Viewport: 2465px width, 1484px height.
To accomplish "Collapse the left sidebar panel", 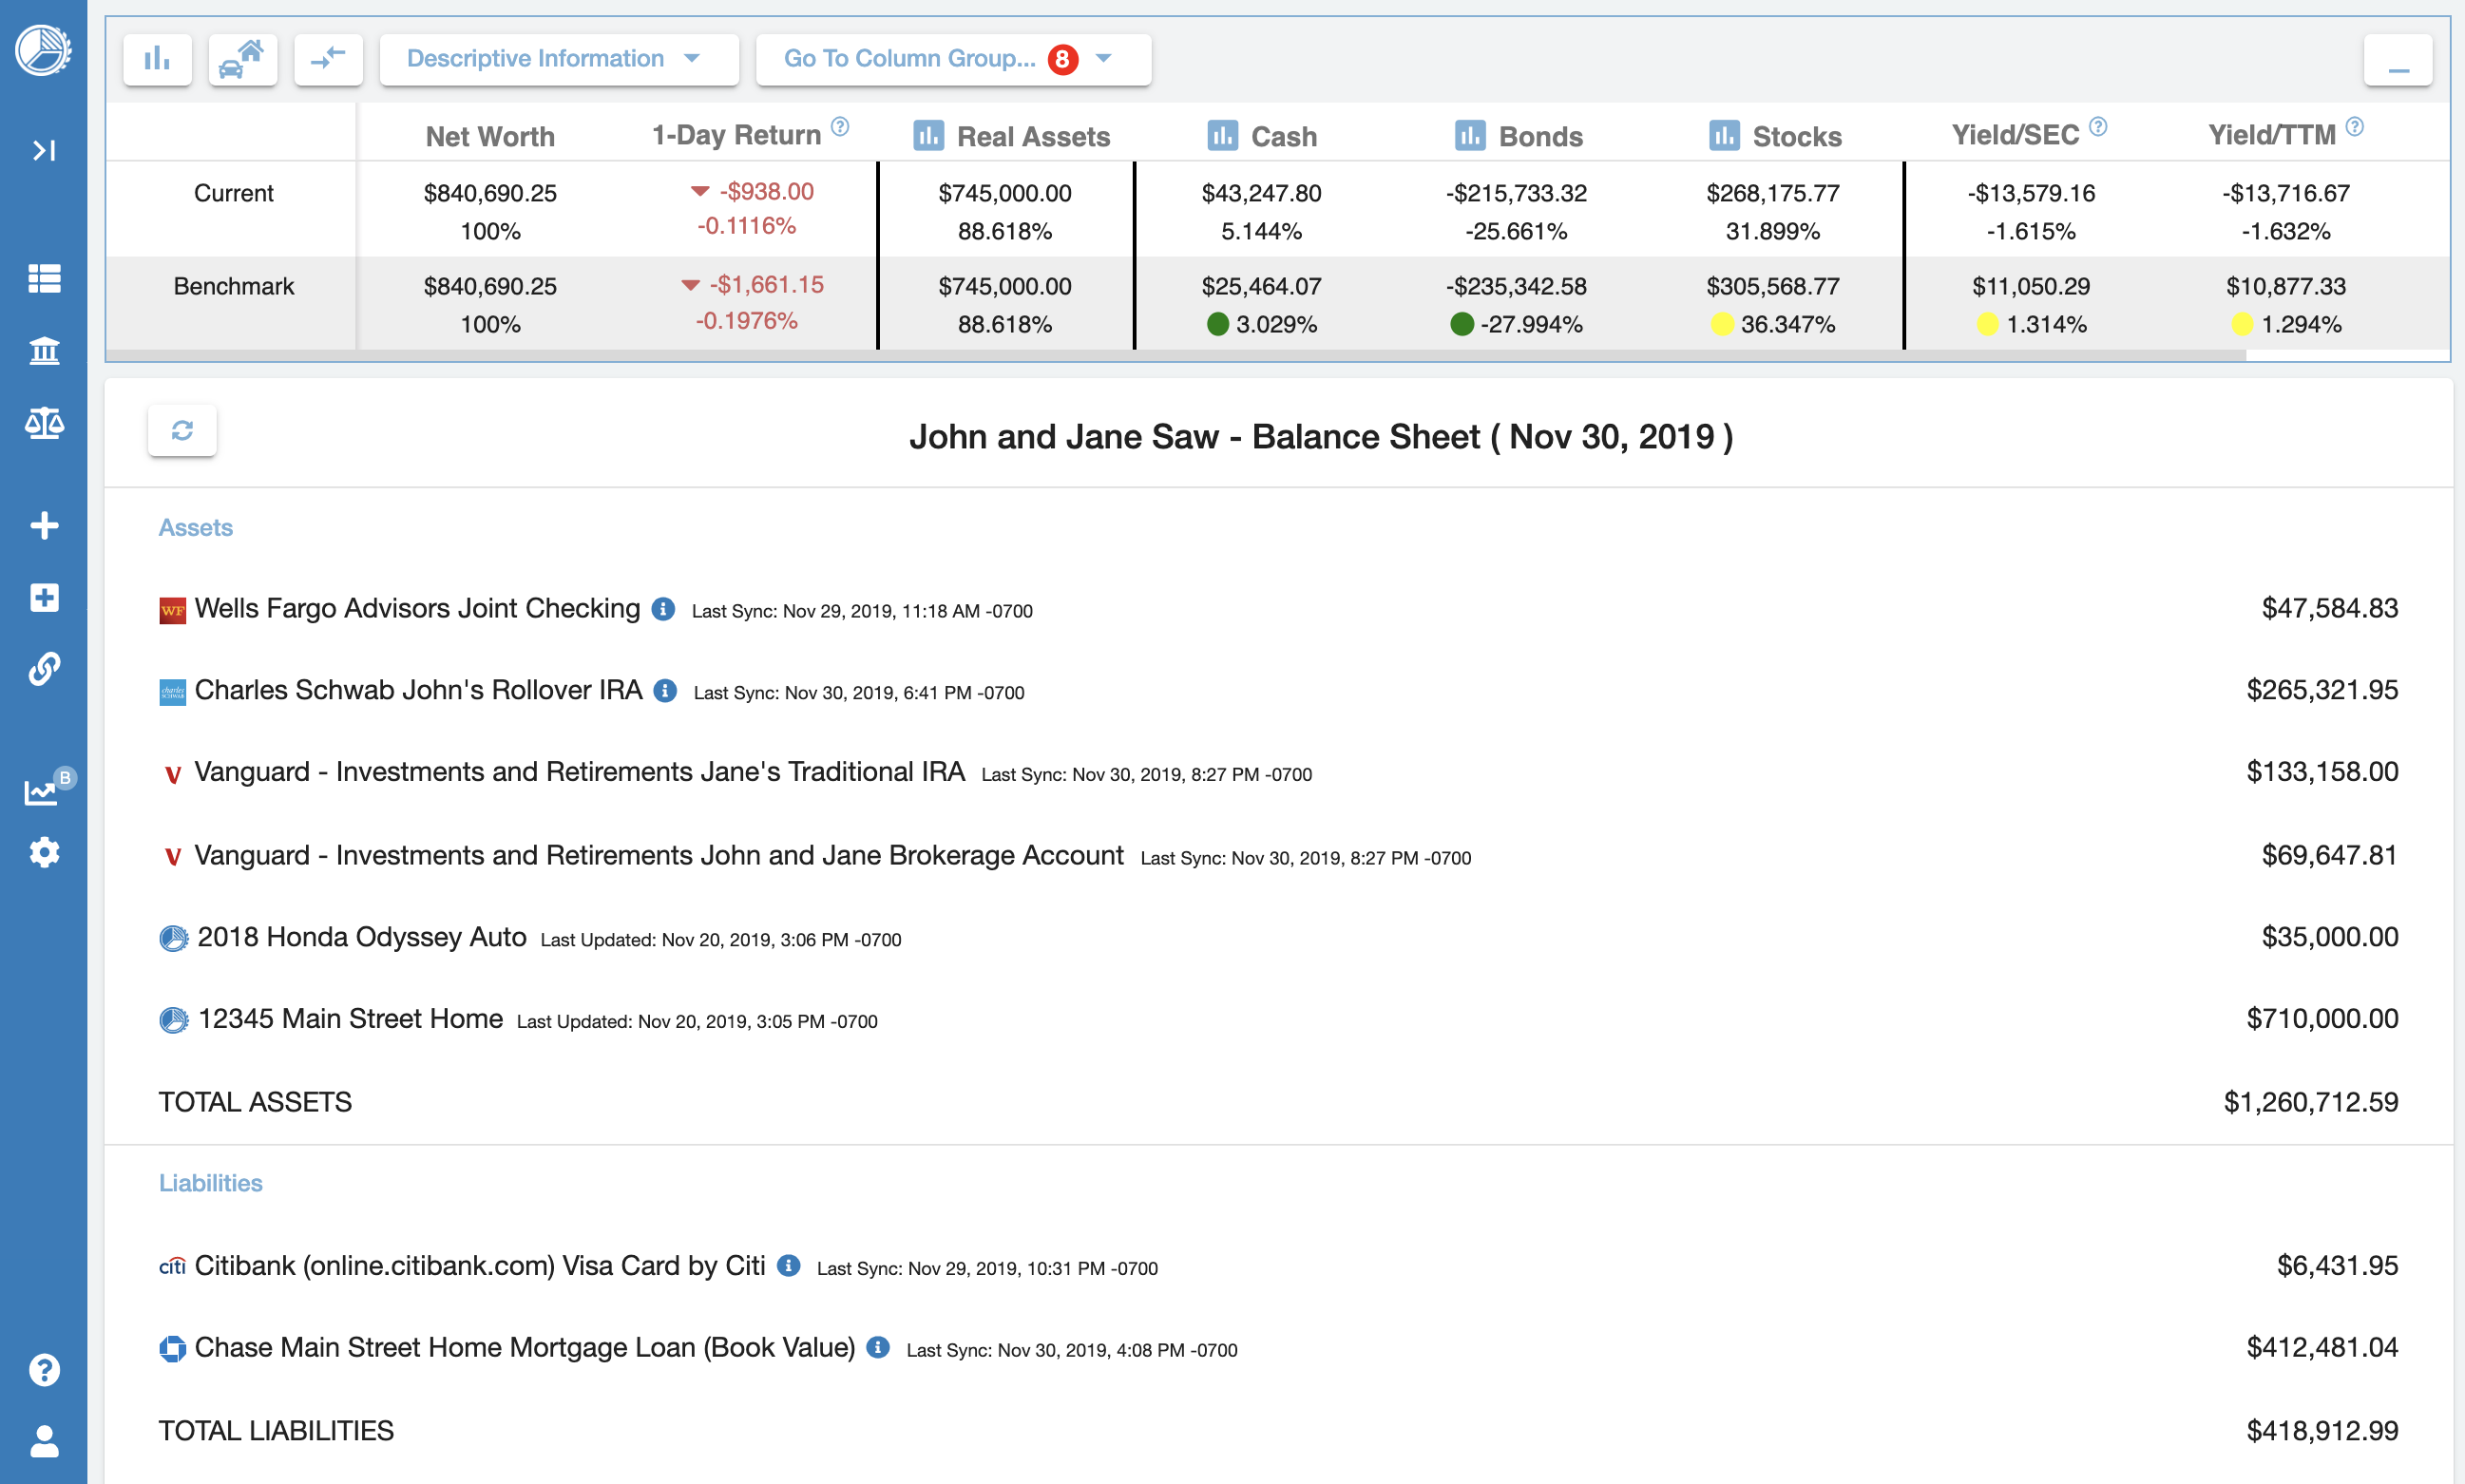I will coord(44,149).
